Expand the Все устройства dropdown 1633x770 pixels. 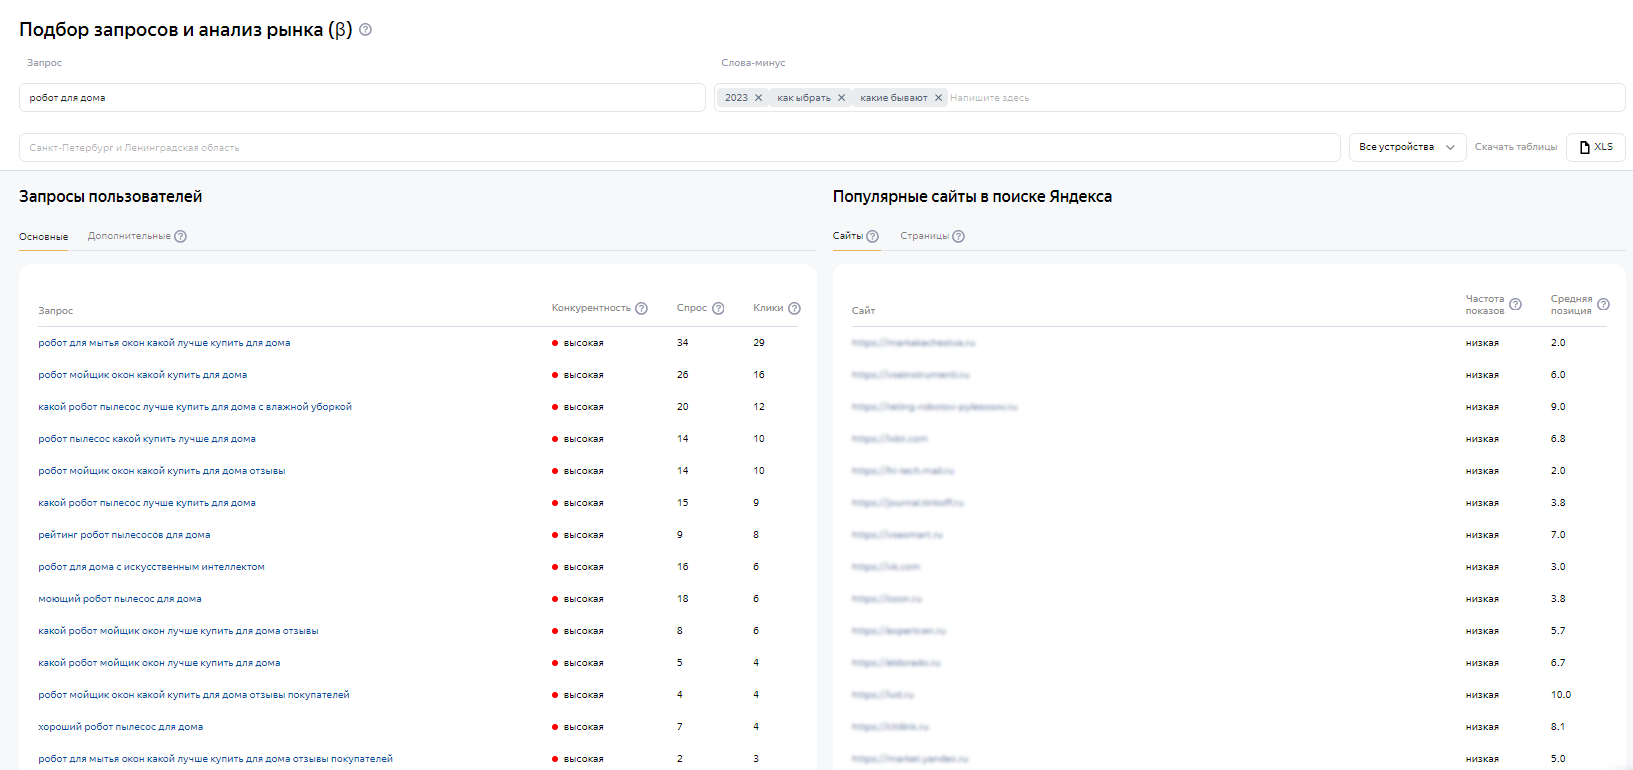[x=1407, y=147]
